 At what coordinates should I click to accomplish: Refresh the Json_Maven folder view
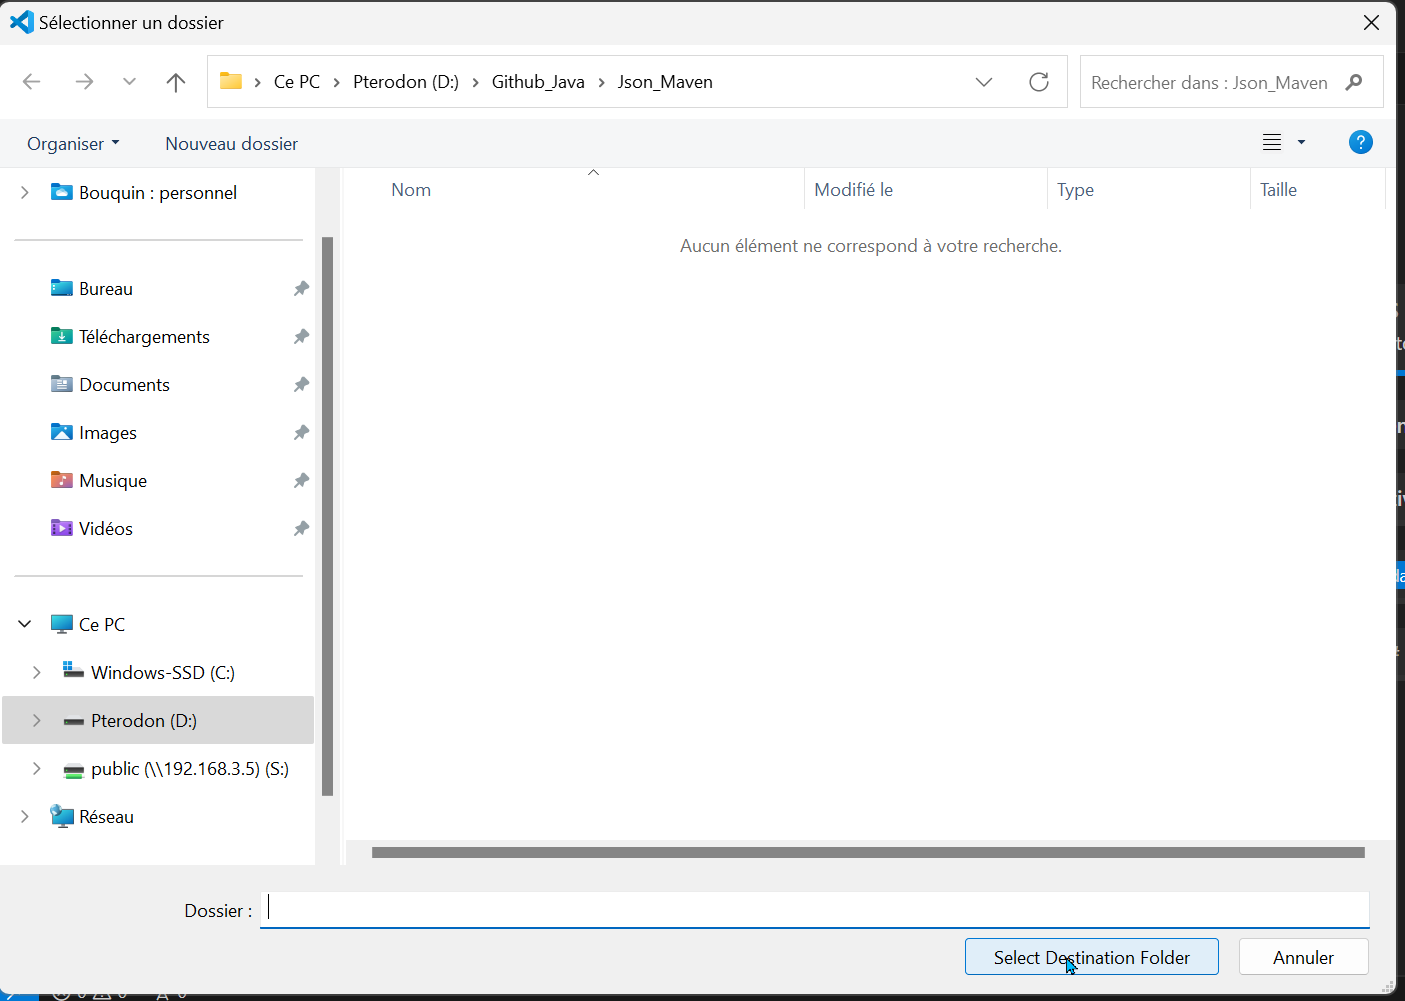click(1039, 82)
